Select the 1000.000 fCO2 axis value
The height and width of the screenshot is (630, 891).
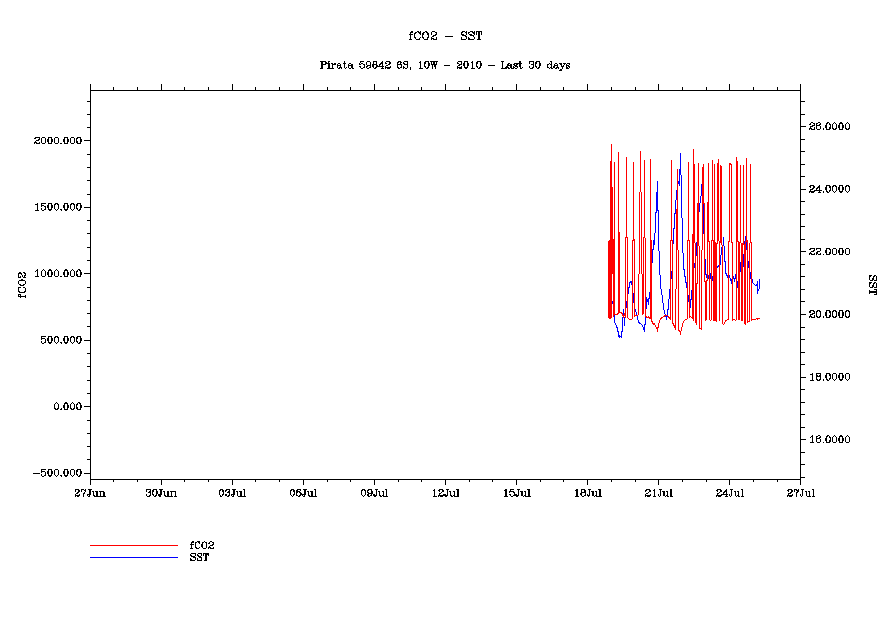tap(57, 274)
